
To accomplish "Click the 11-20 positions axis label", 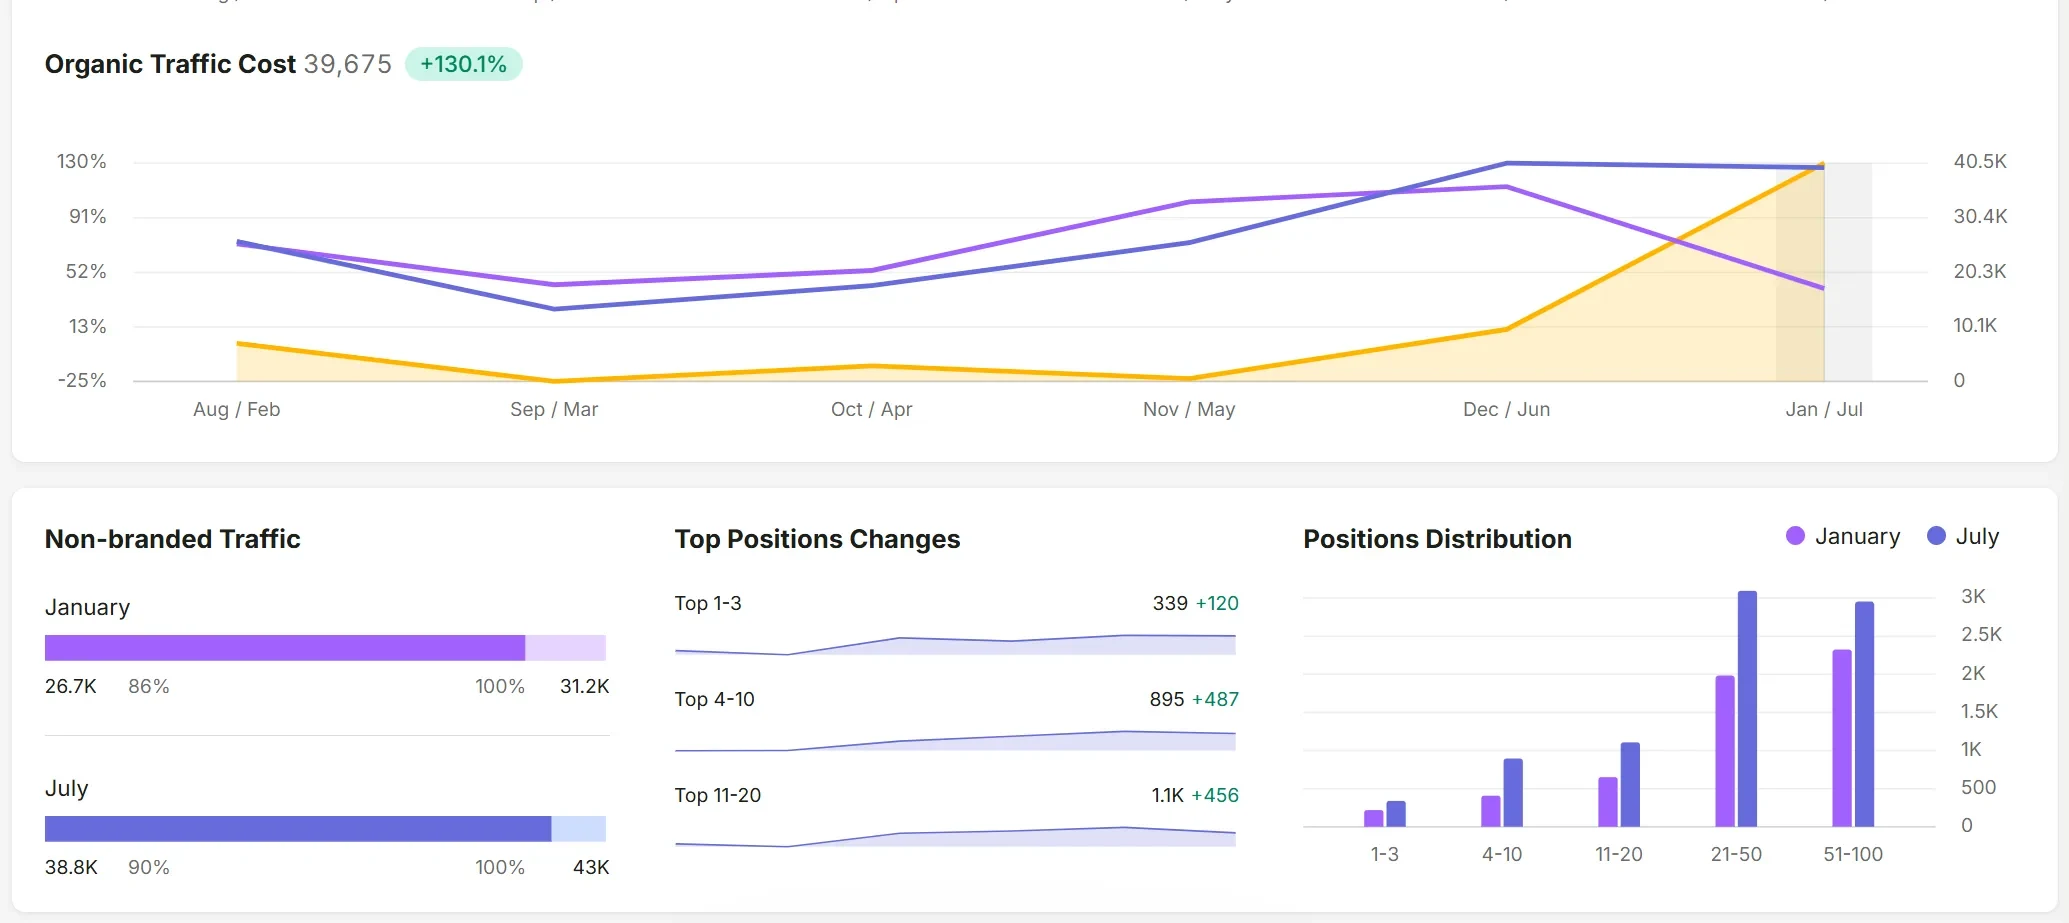I will click(1618, 854).
